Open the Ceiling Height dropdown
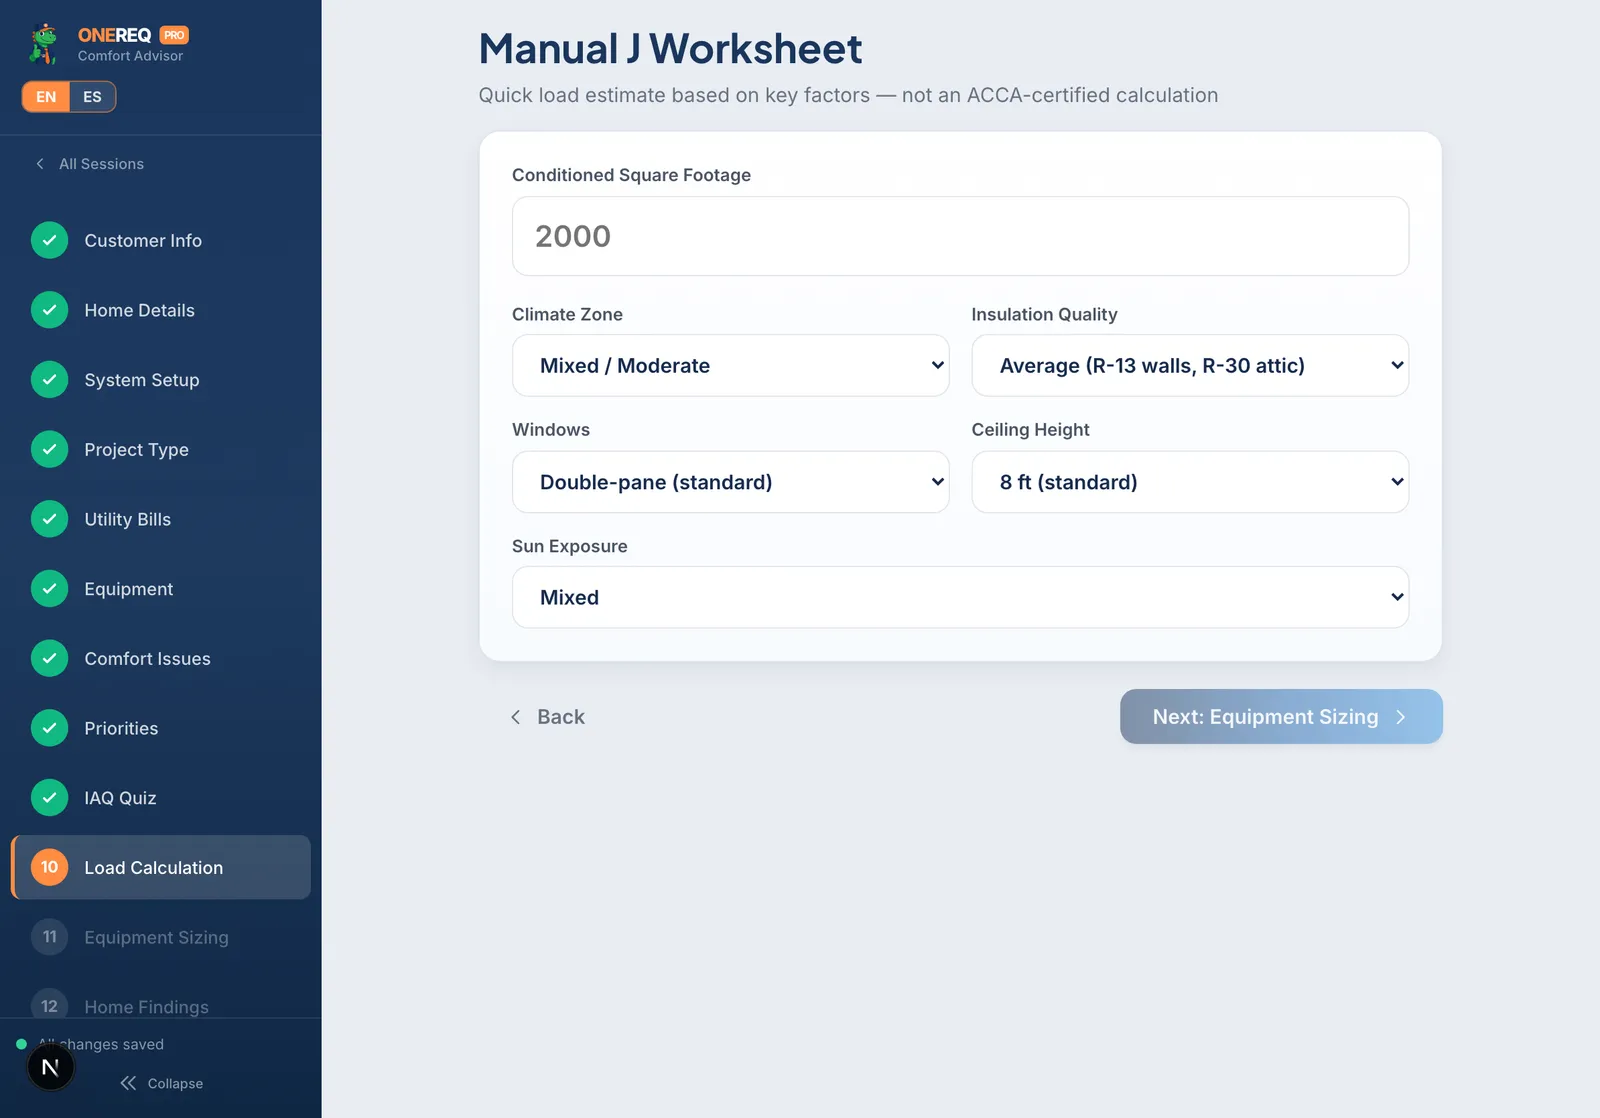The height and width of the screenshot is (1118, 1600). (1190, 482)
